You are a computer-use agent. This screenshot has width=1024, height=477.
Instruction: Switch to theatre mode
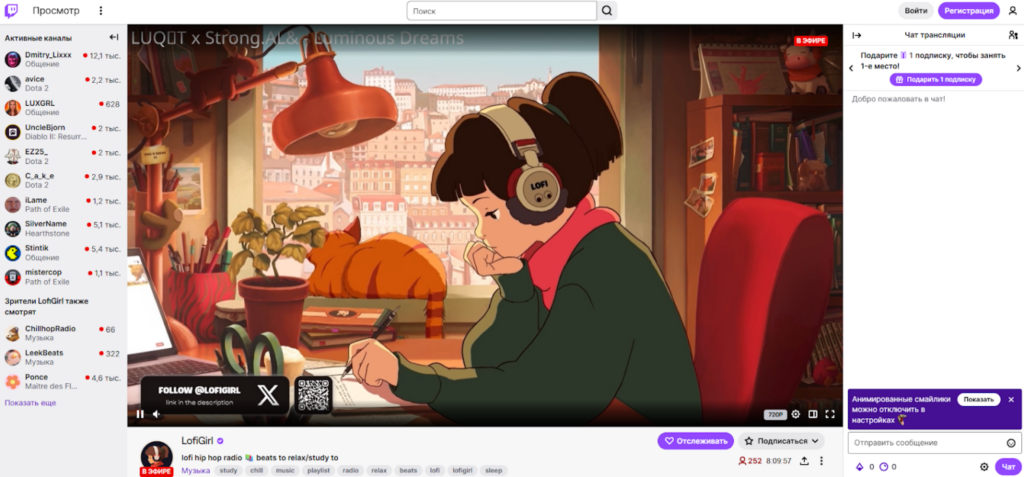tap(813, 414)
